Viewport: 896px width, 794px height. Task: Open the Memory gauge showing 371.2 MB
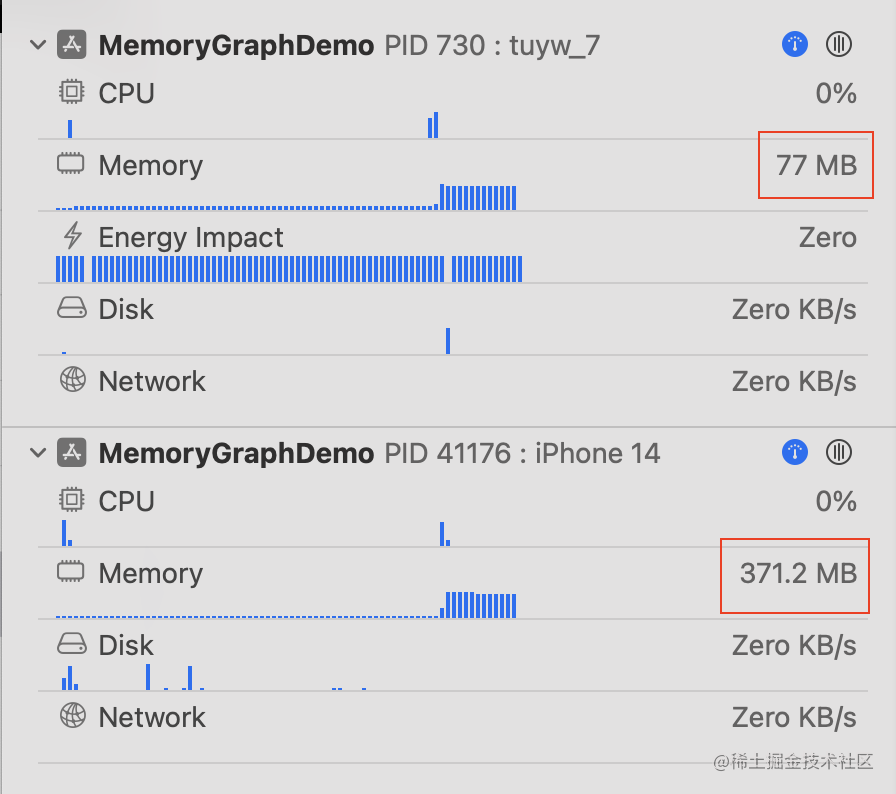pyautogui.click(x=453, y=584)
